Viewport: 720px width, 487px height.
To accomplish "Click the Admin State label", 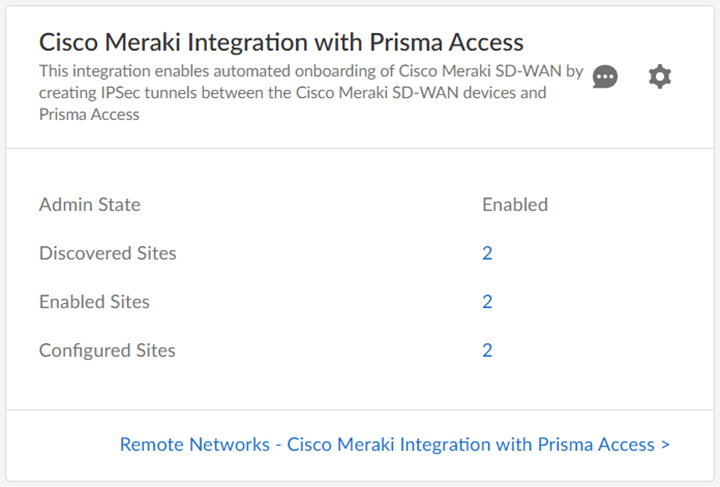I will tap(90, 205).
